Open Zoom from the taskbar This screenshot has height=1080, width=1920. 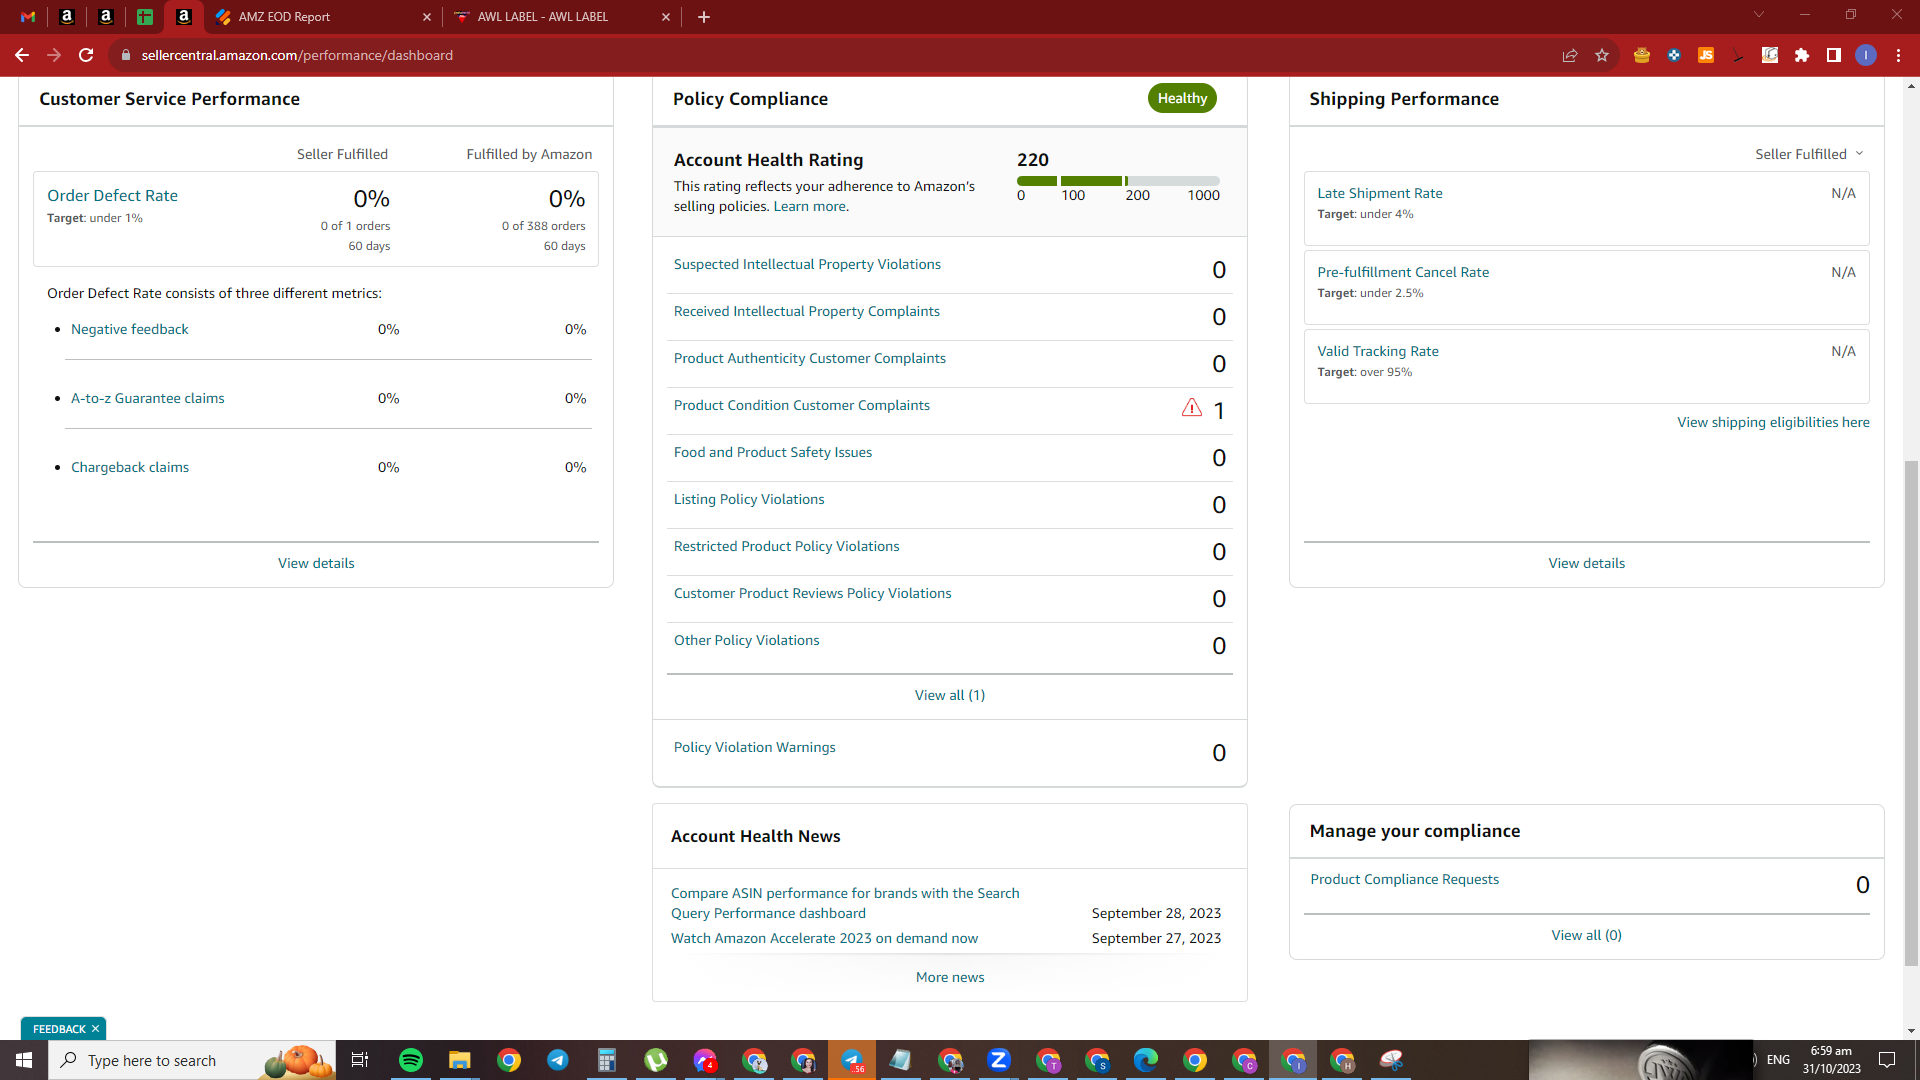(999, 1060)
